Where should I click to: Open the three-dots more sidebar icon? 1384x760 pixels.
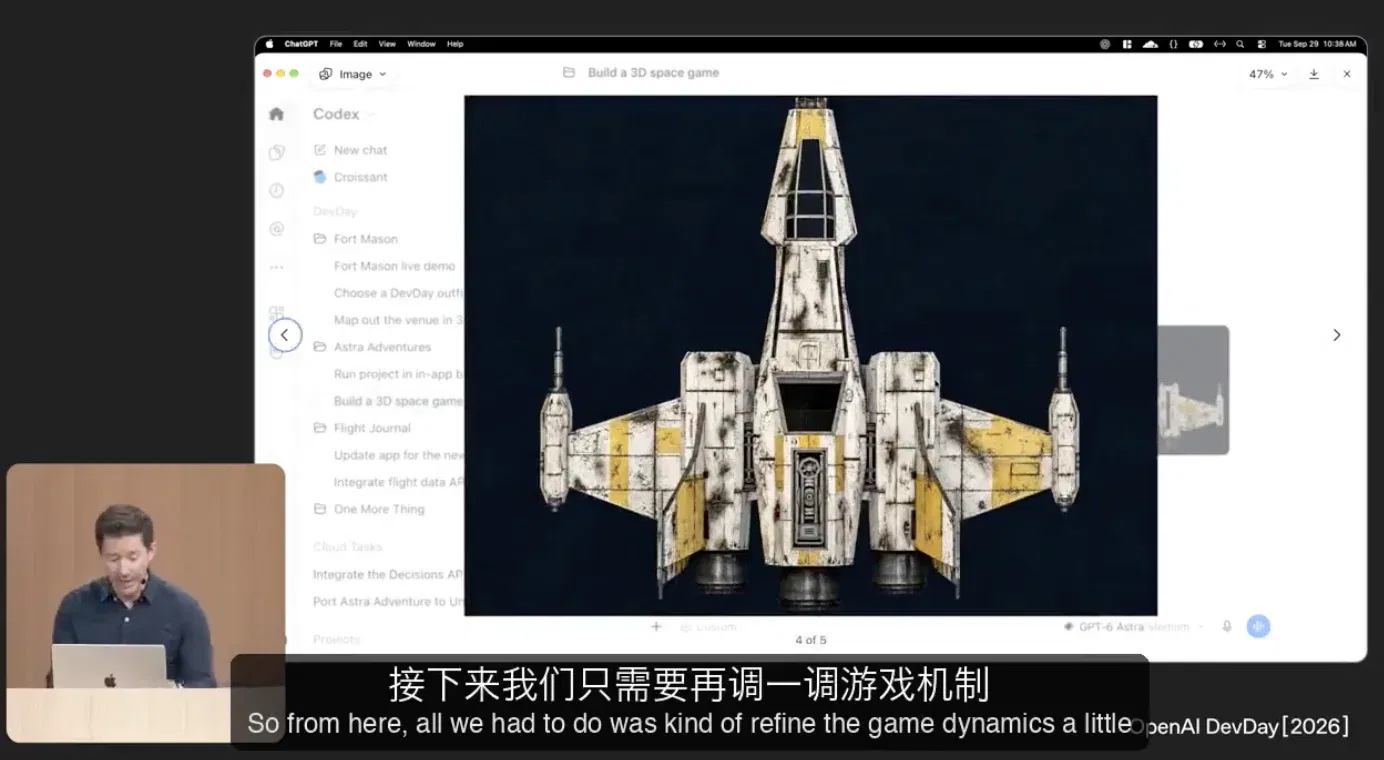(277, 267)
